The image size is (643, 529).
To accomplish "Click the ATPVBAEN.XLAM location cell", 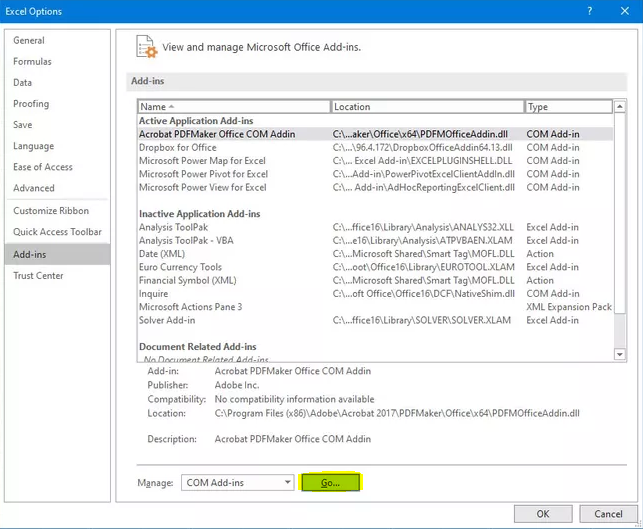I will pos(422,240).
